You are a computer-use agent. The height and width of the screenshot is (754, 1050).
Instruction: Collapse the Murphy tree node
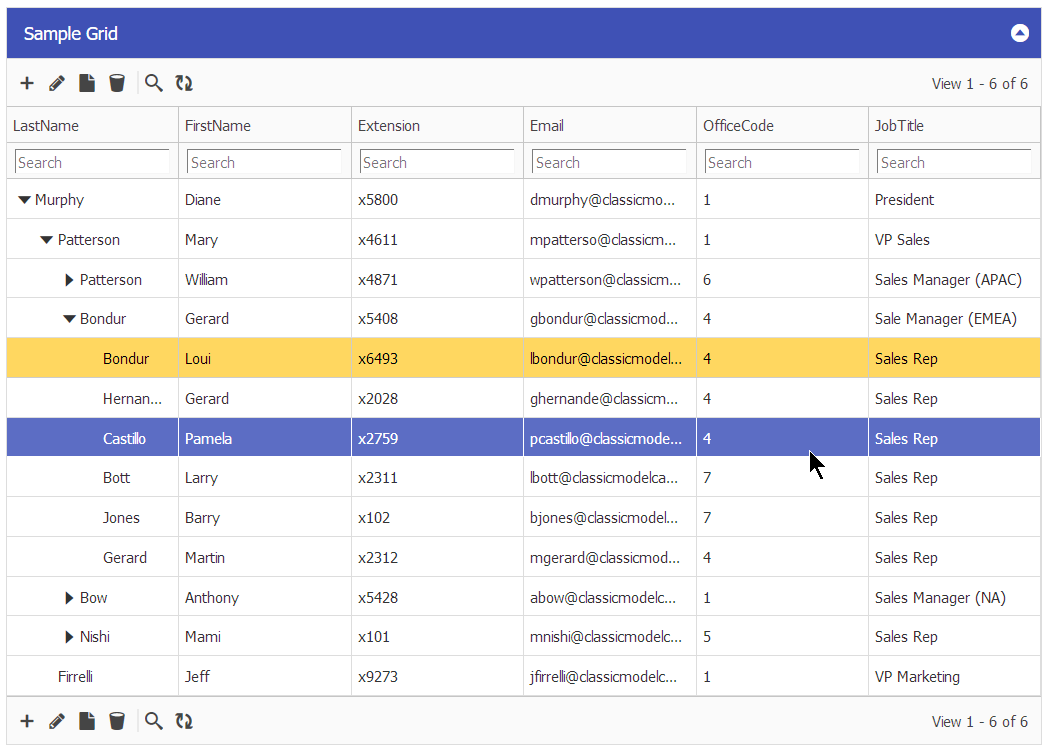point(24,200)
